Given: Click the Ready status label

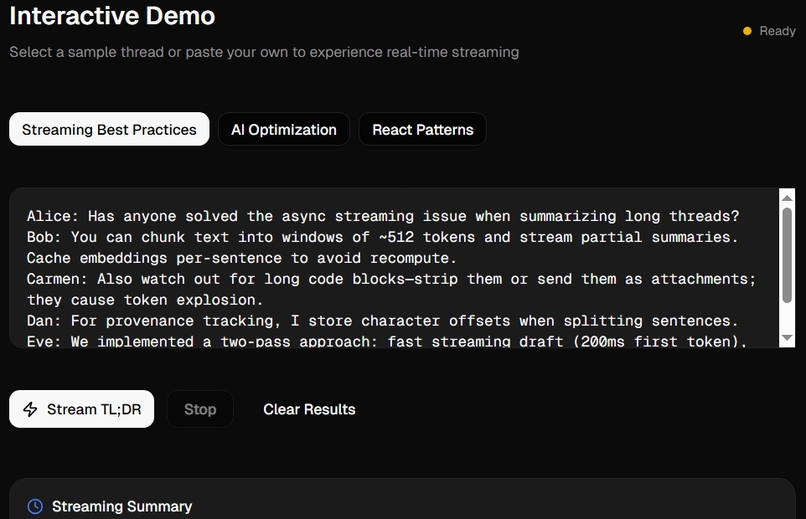Looking at the screenshot, I should click(x=777, y=31).
